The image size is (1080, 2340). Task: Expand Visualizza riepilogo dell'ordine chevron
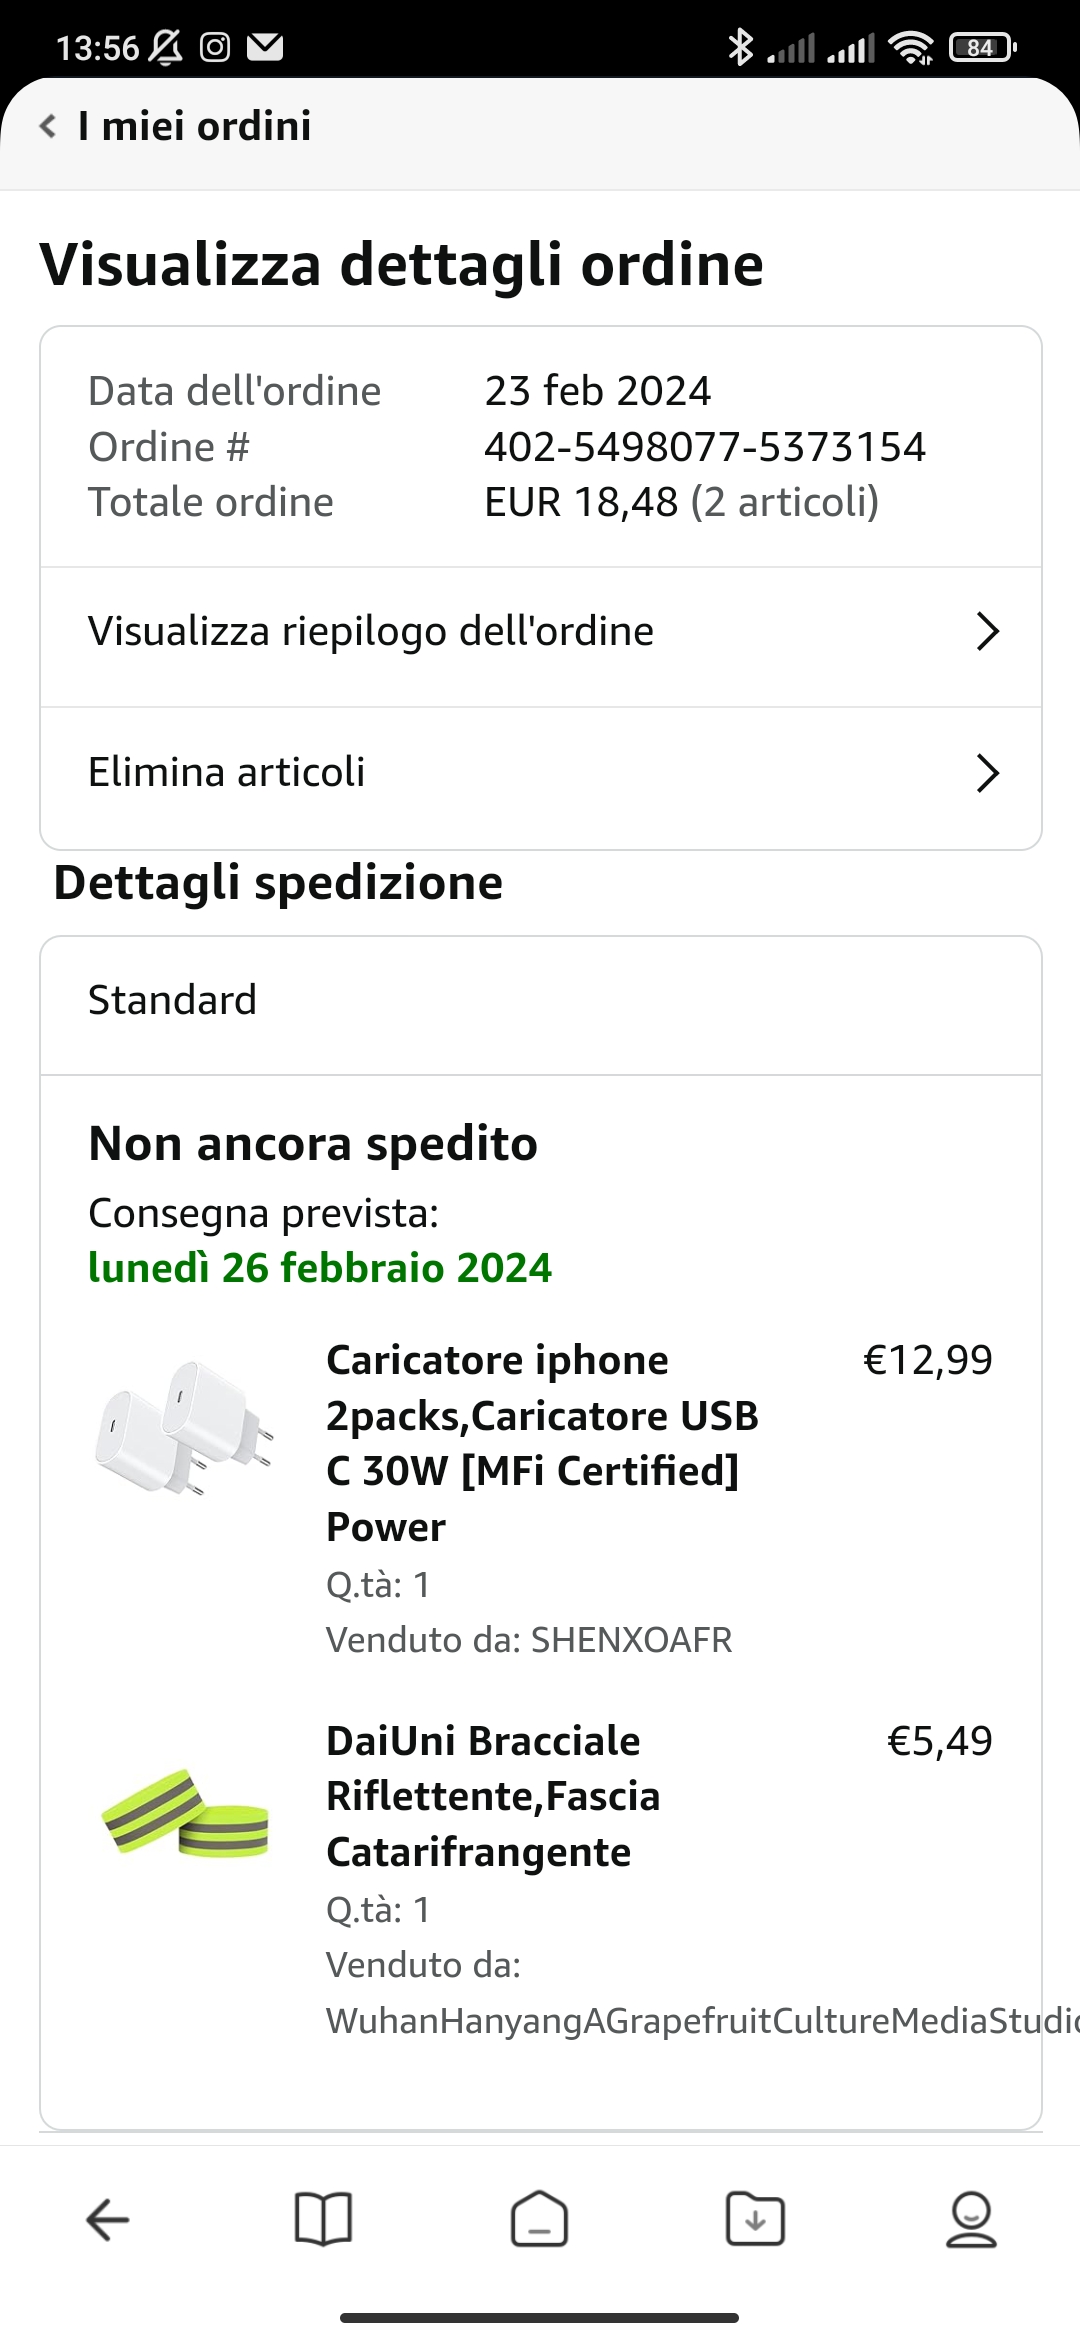pos(987,632)
